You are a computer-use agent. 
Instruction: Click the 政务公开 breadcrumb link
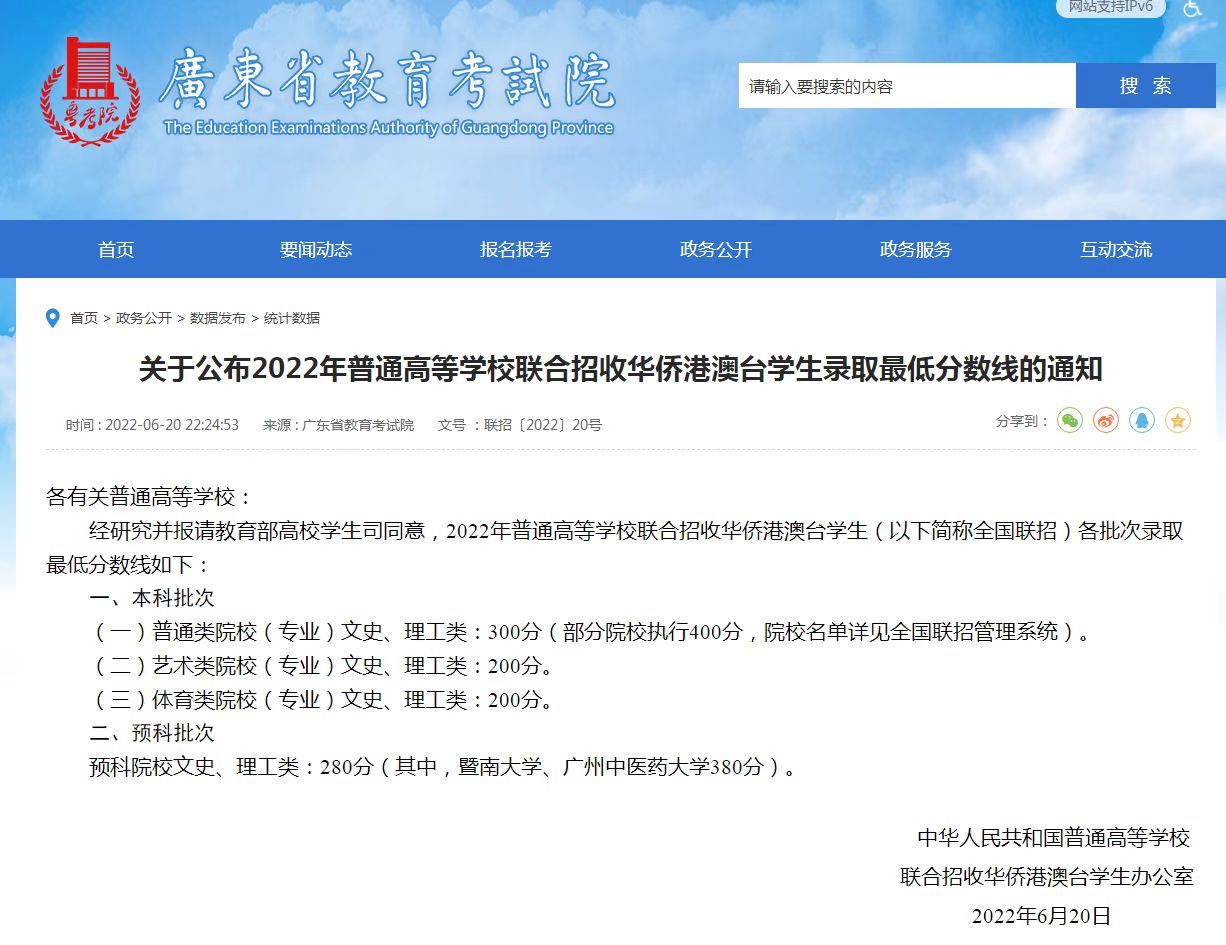click(x=144, y=318)
